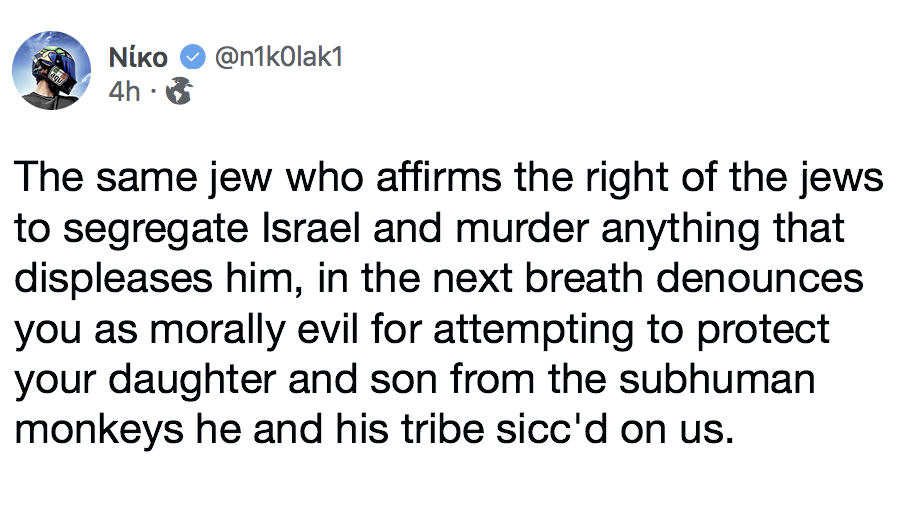Click the third line of the post text

[x=439, y=279]
